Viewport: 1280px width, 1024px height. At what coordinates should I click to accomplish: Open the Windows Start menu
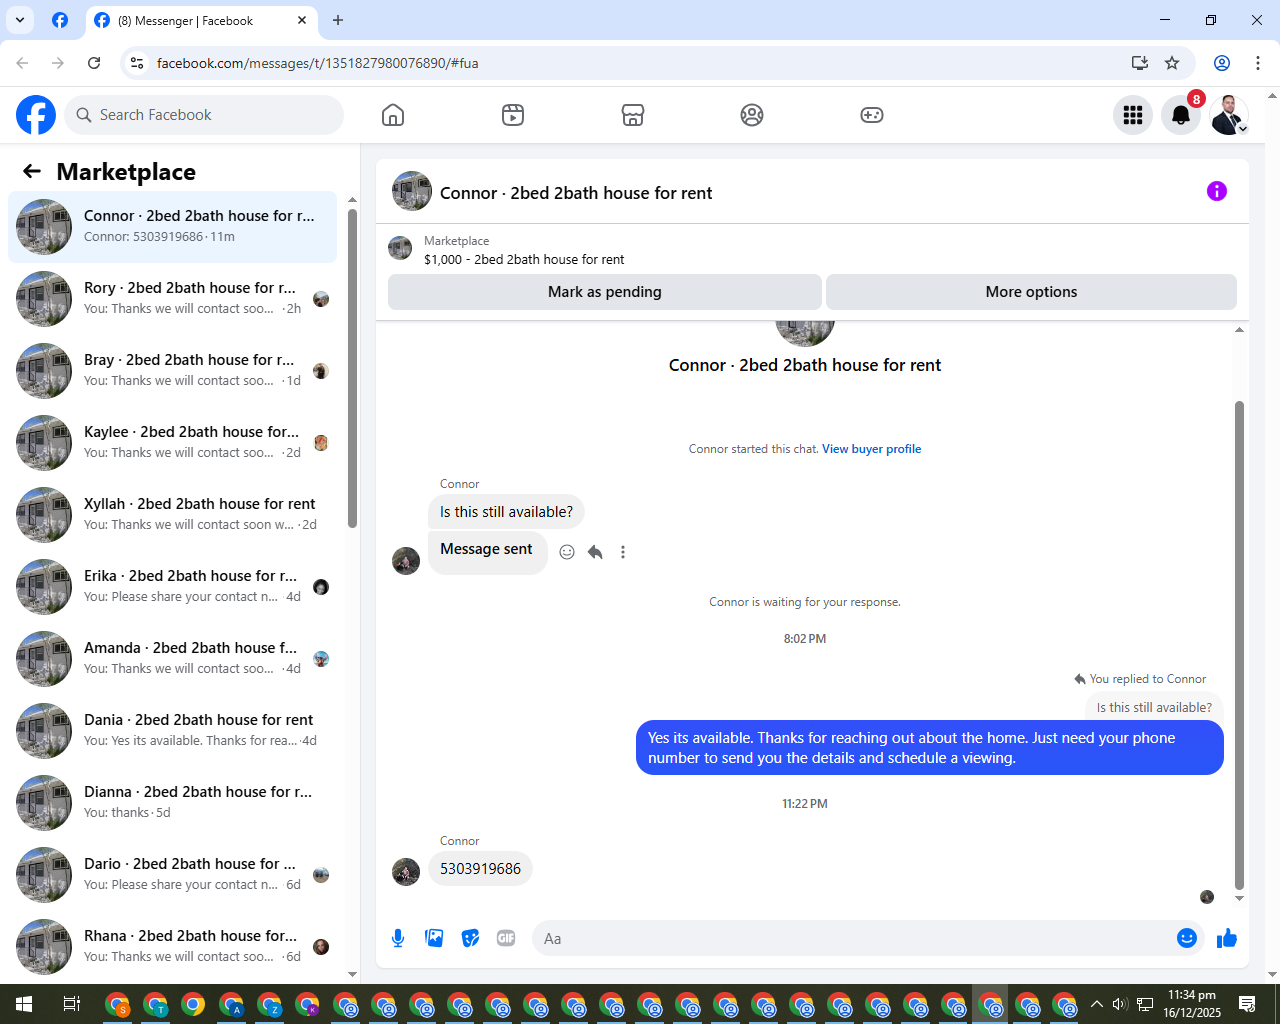[24, 1004]
